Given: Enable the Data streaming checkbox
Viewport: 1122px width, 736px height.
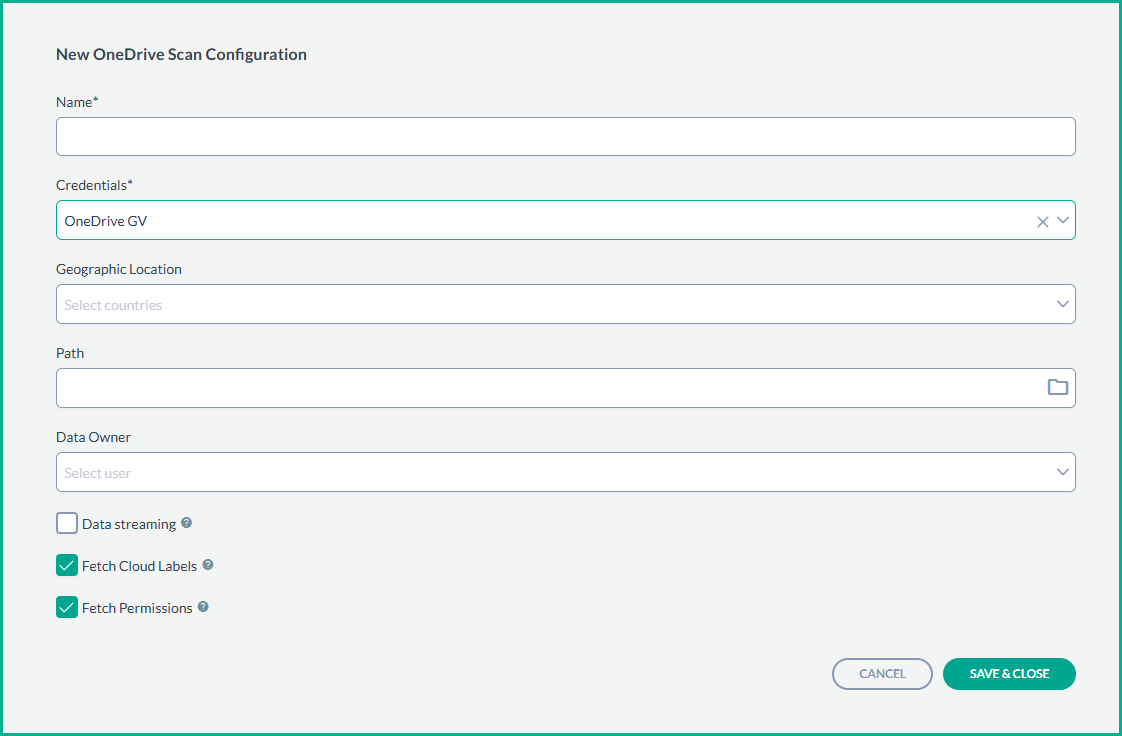Looking at the screenshot, I should 67,524.
